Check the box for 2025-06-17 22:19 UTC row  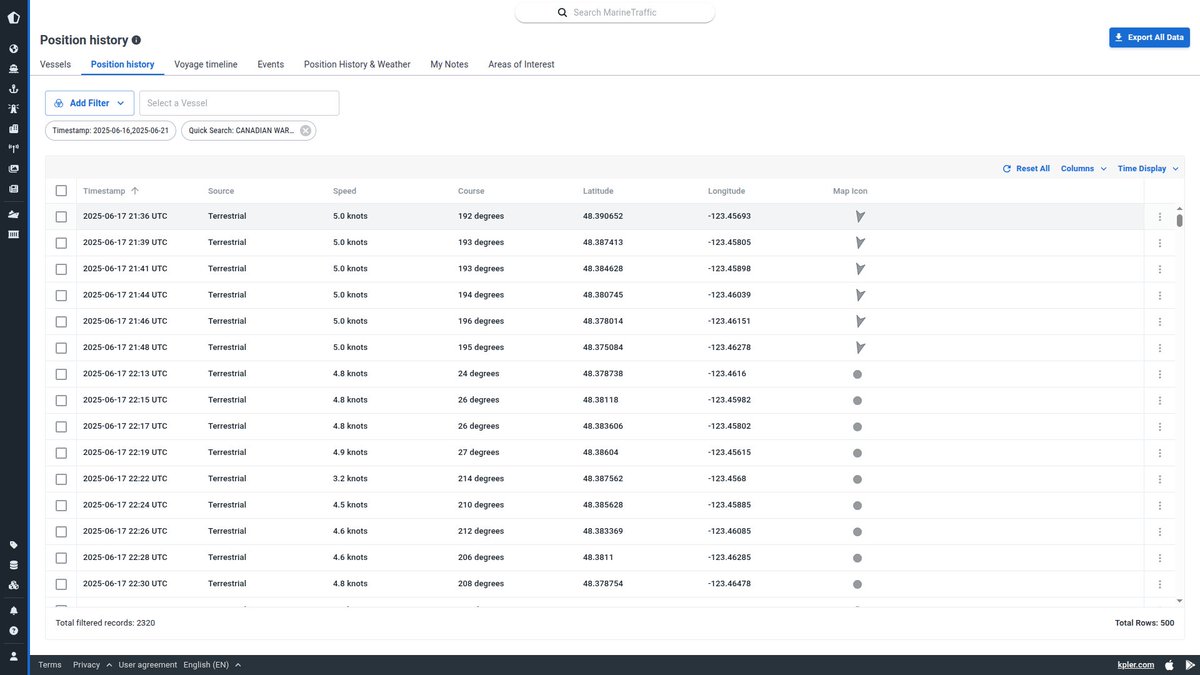(61, 452)
